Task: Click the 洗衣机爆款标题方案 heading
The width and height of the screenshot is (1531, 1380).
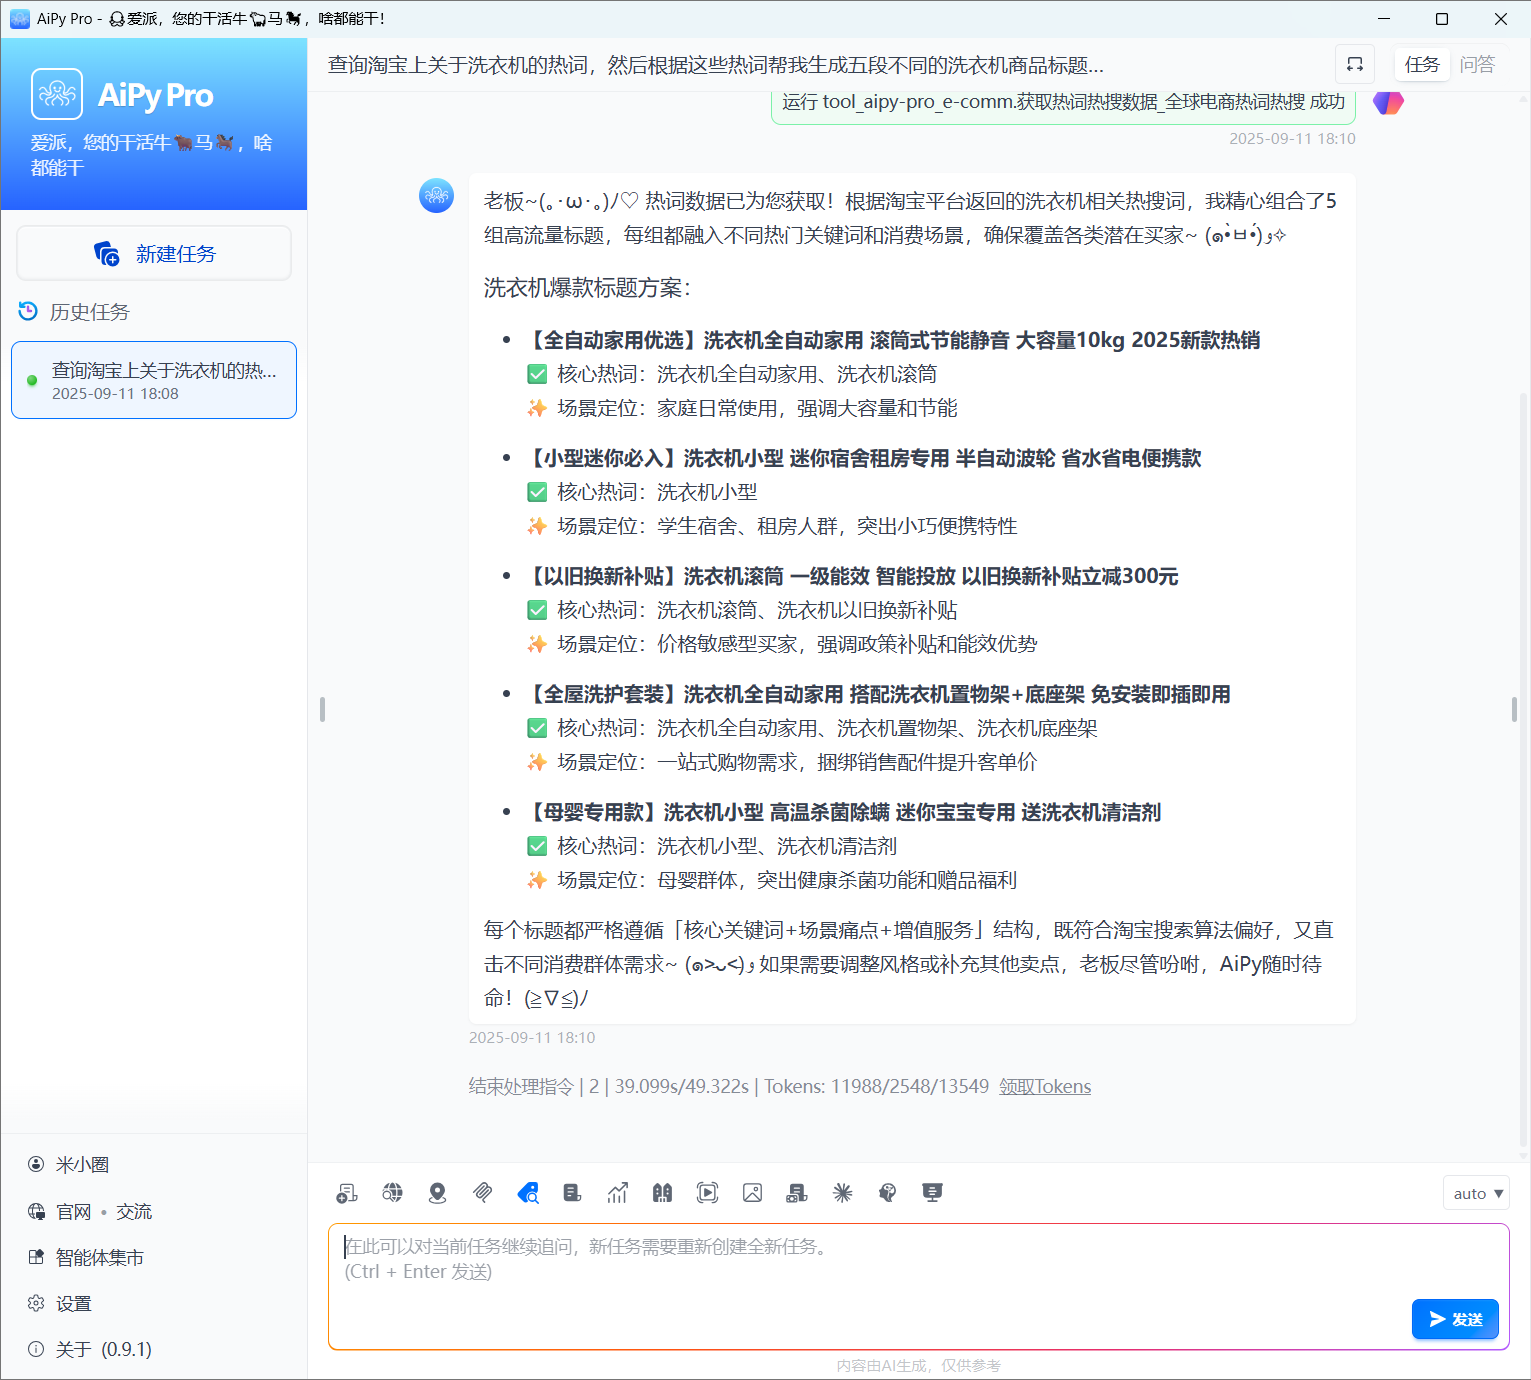Action: [588, 288]
